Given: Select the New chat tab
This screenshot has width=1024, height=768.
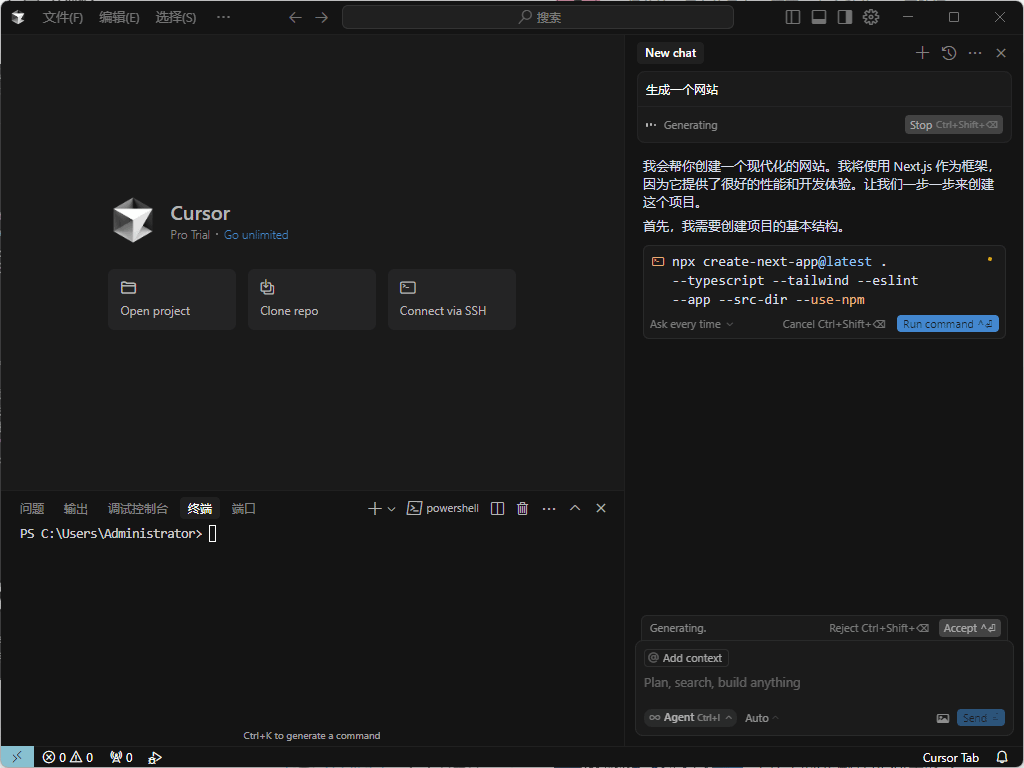Looking at the screenshot, I should click(x=670, y=53).
